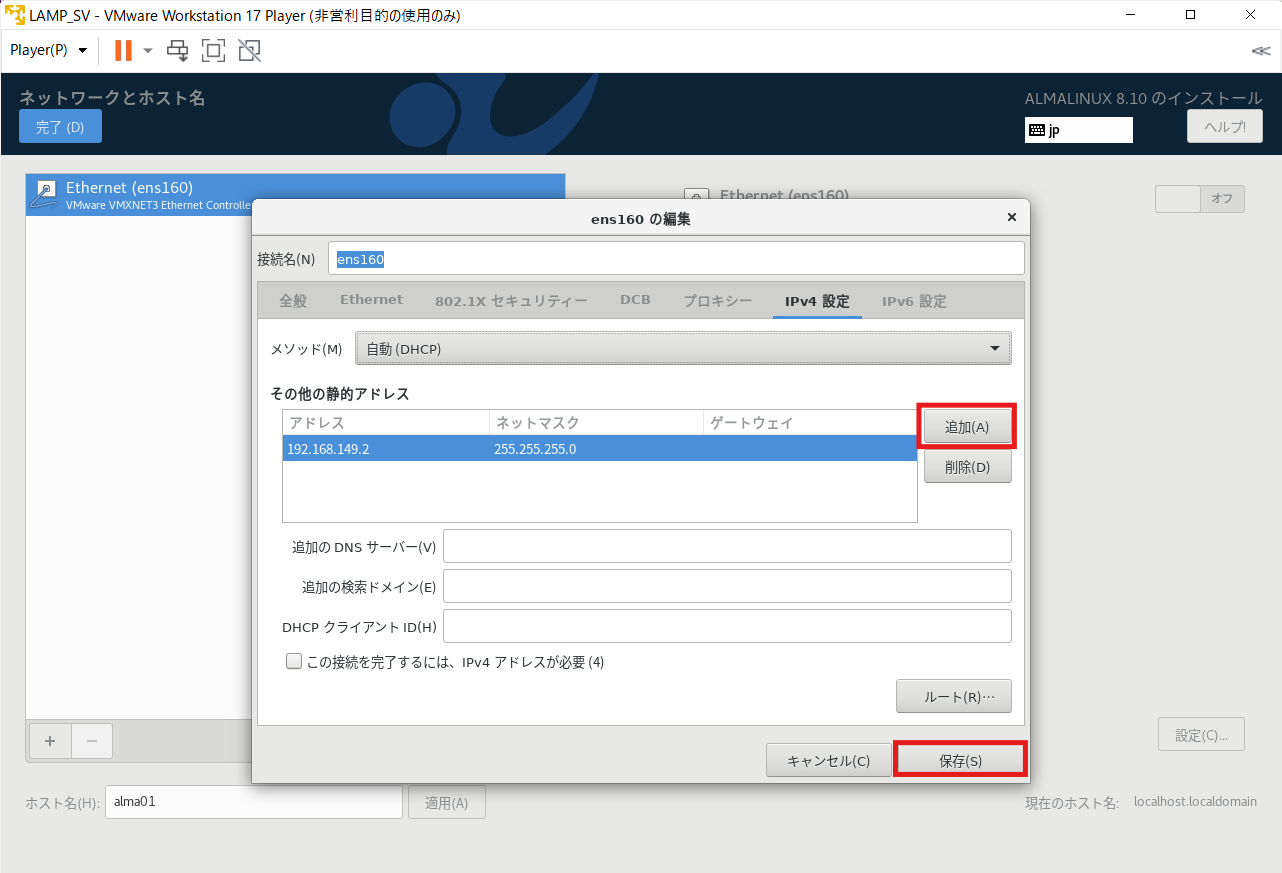Image resolution: width=1282 pixels, height=873 pixels.
Task: Open the メソッド method dropdown
Action: point(684,349)
